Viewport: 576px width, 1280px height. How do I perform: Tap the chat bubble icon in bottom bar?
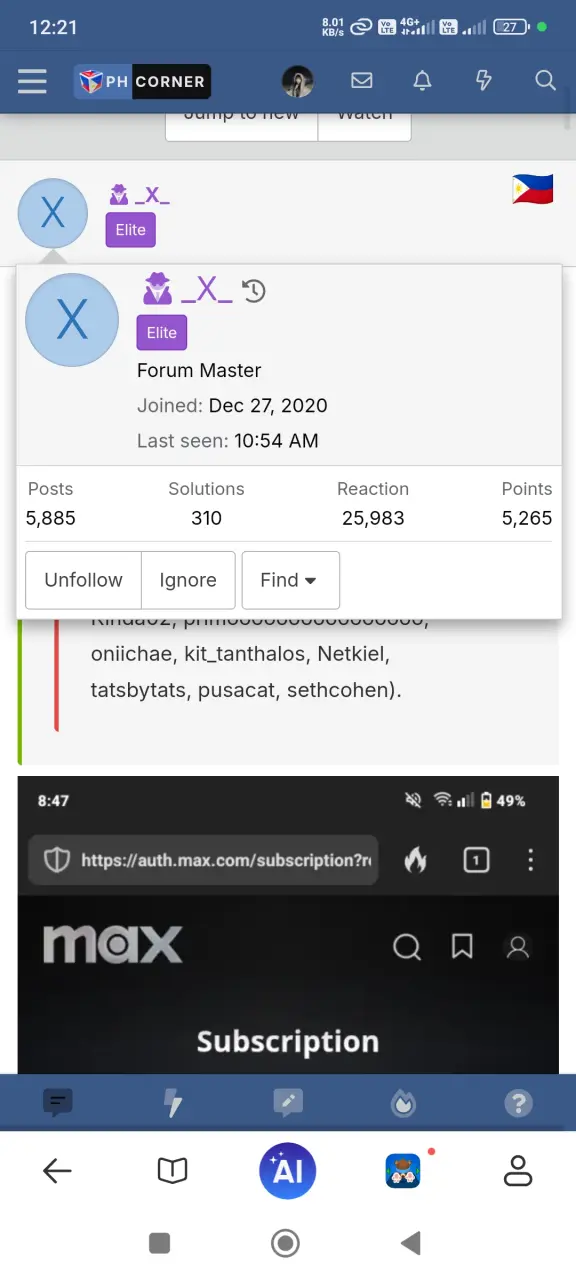coord(58,1103)
